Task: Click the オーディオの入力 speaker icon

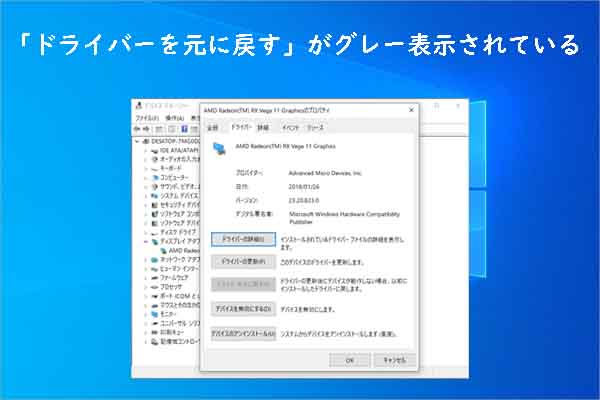Action: point(155,159)
